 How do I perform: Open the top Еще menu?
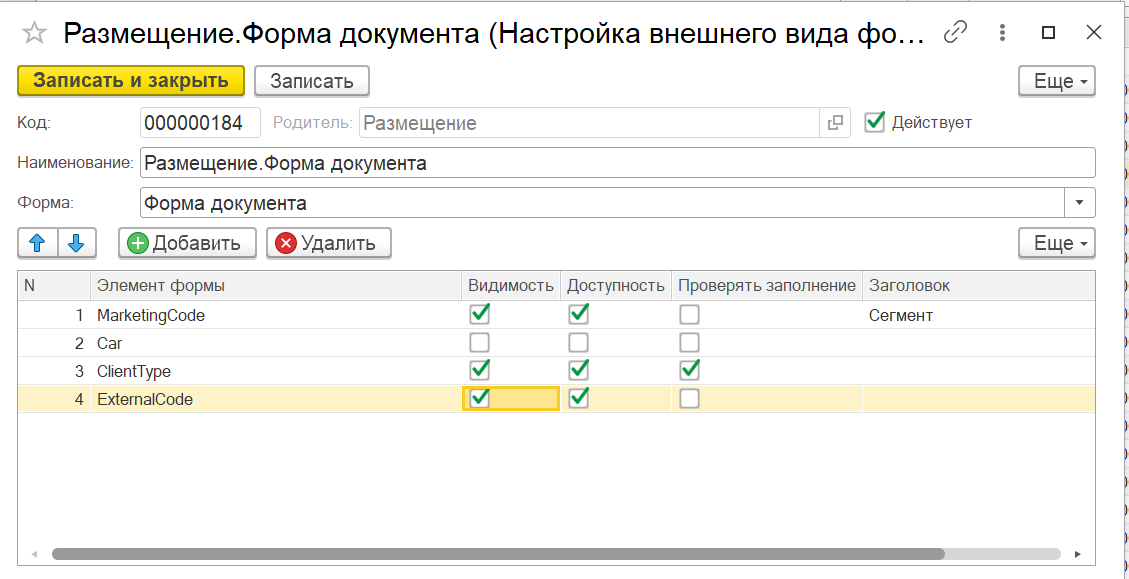coord(1057,81)
